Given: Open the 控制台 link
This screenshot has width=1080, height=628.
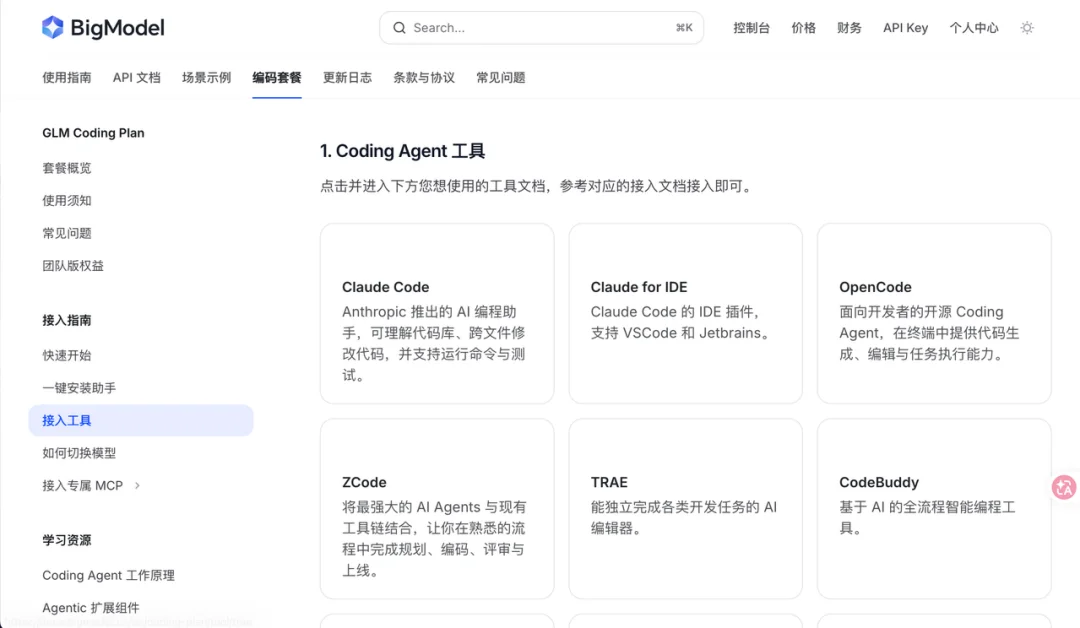Looking at the screenshot, I should point(751,28).
